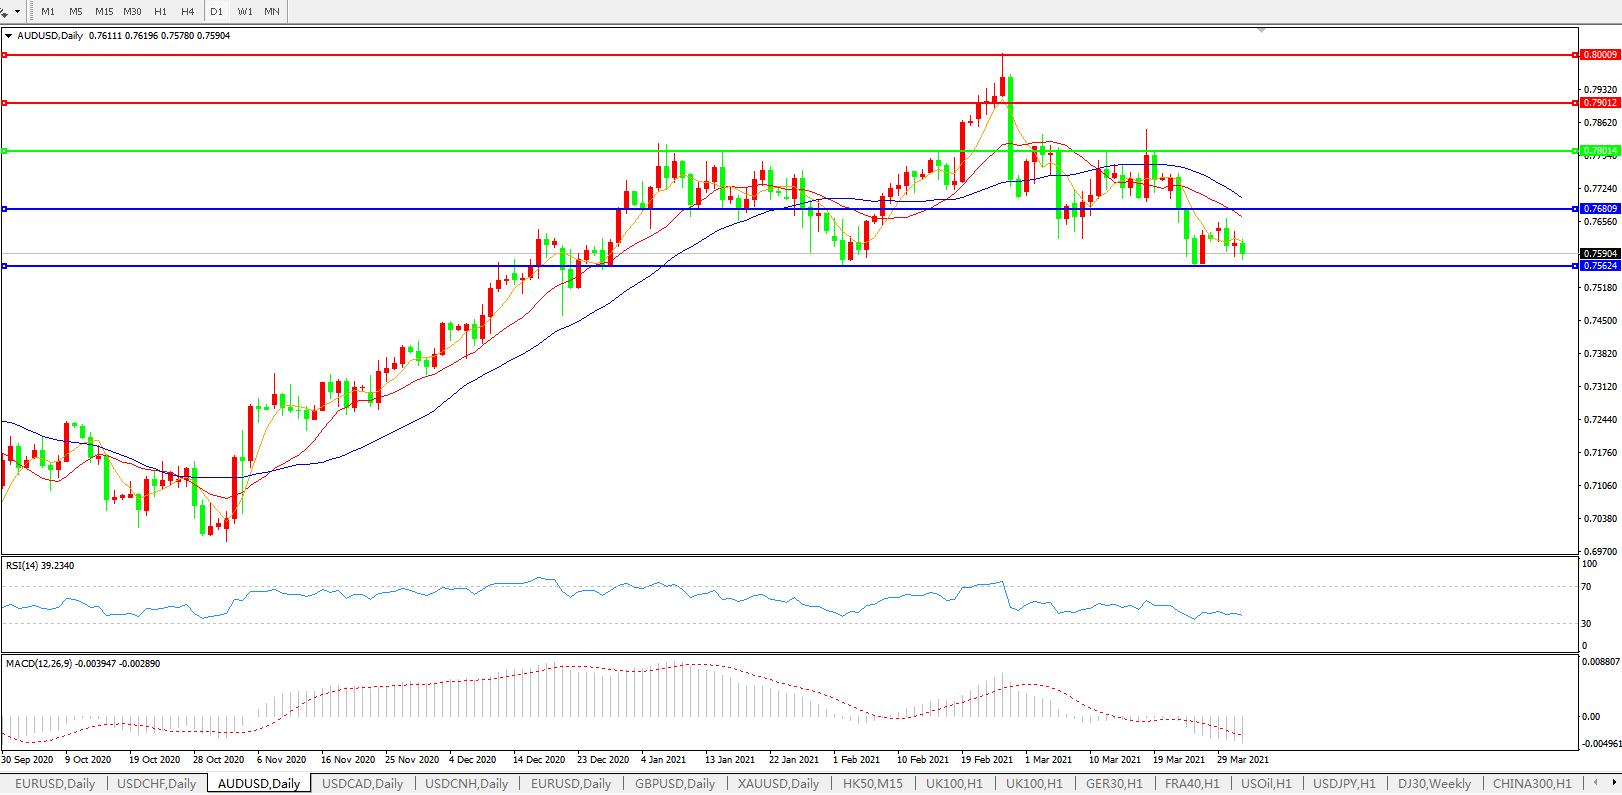Select the MN monthly timeframe button
Viewport: 1622px width, 795px height.
pyautogui.click(x=272, y=12)
